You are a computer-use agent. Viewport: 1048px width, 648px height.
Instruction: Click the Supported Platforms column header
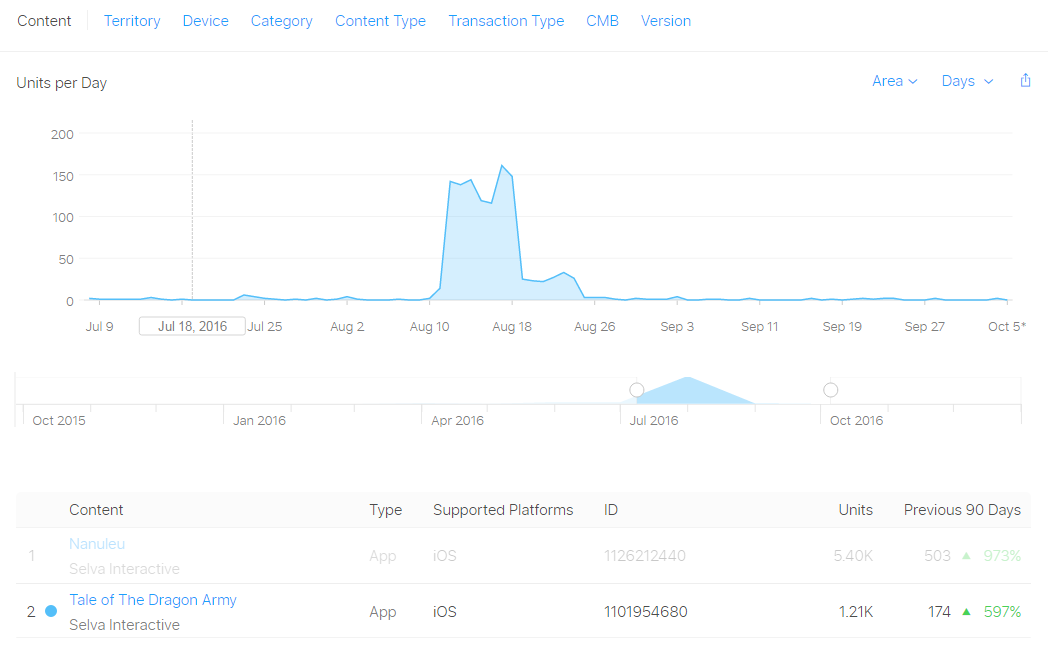[503, 510]
